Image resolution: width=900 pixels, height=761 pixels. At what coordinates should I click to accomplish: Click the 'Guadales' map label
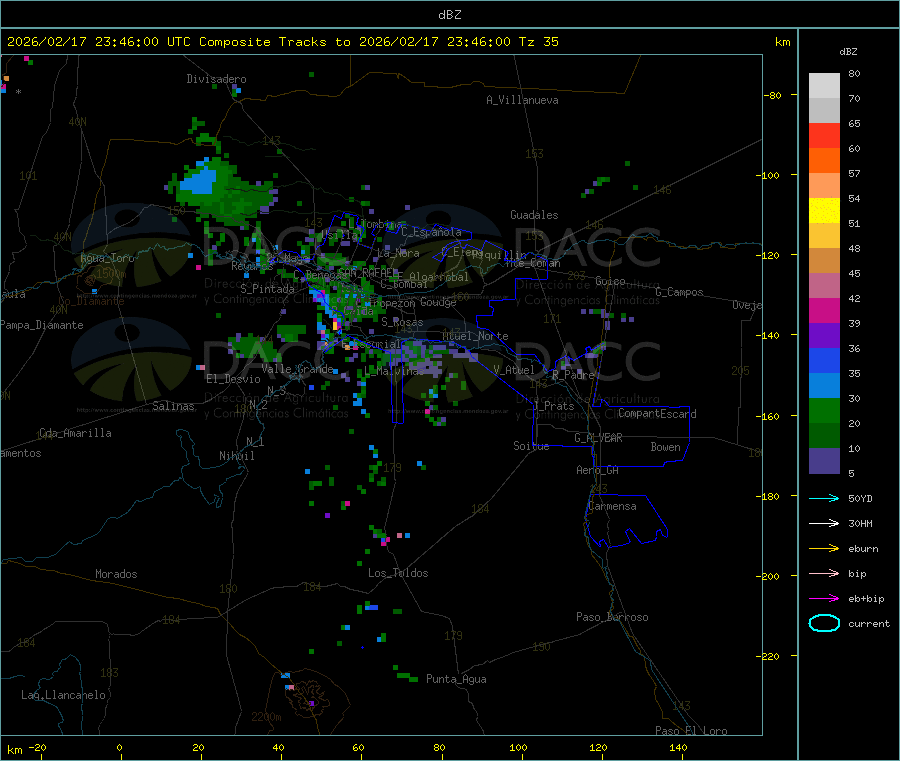coord(534,215)
